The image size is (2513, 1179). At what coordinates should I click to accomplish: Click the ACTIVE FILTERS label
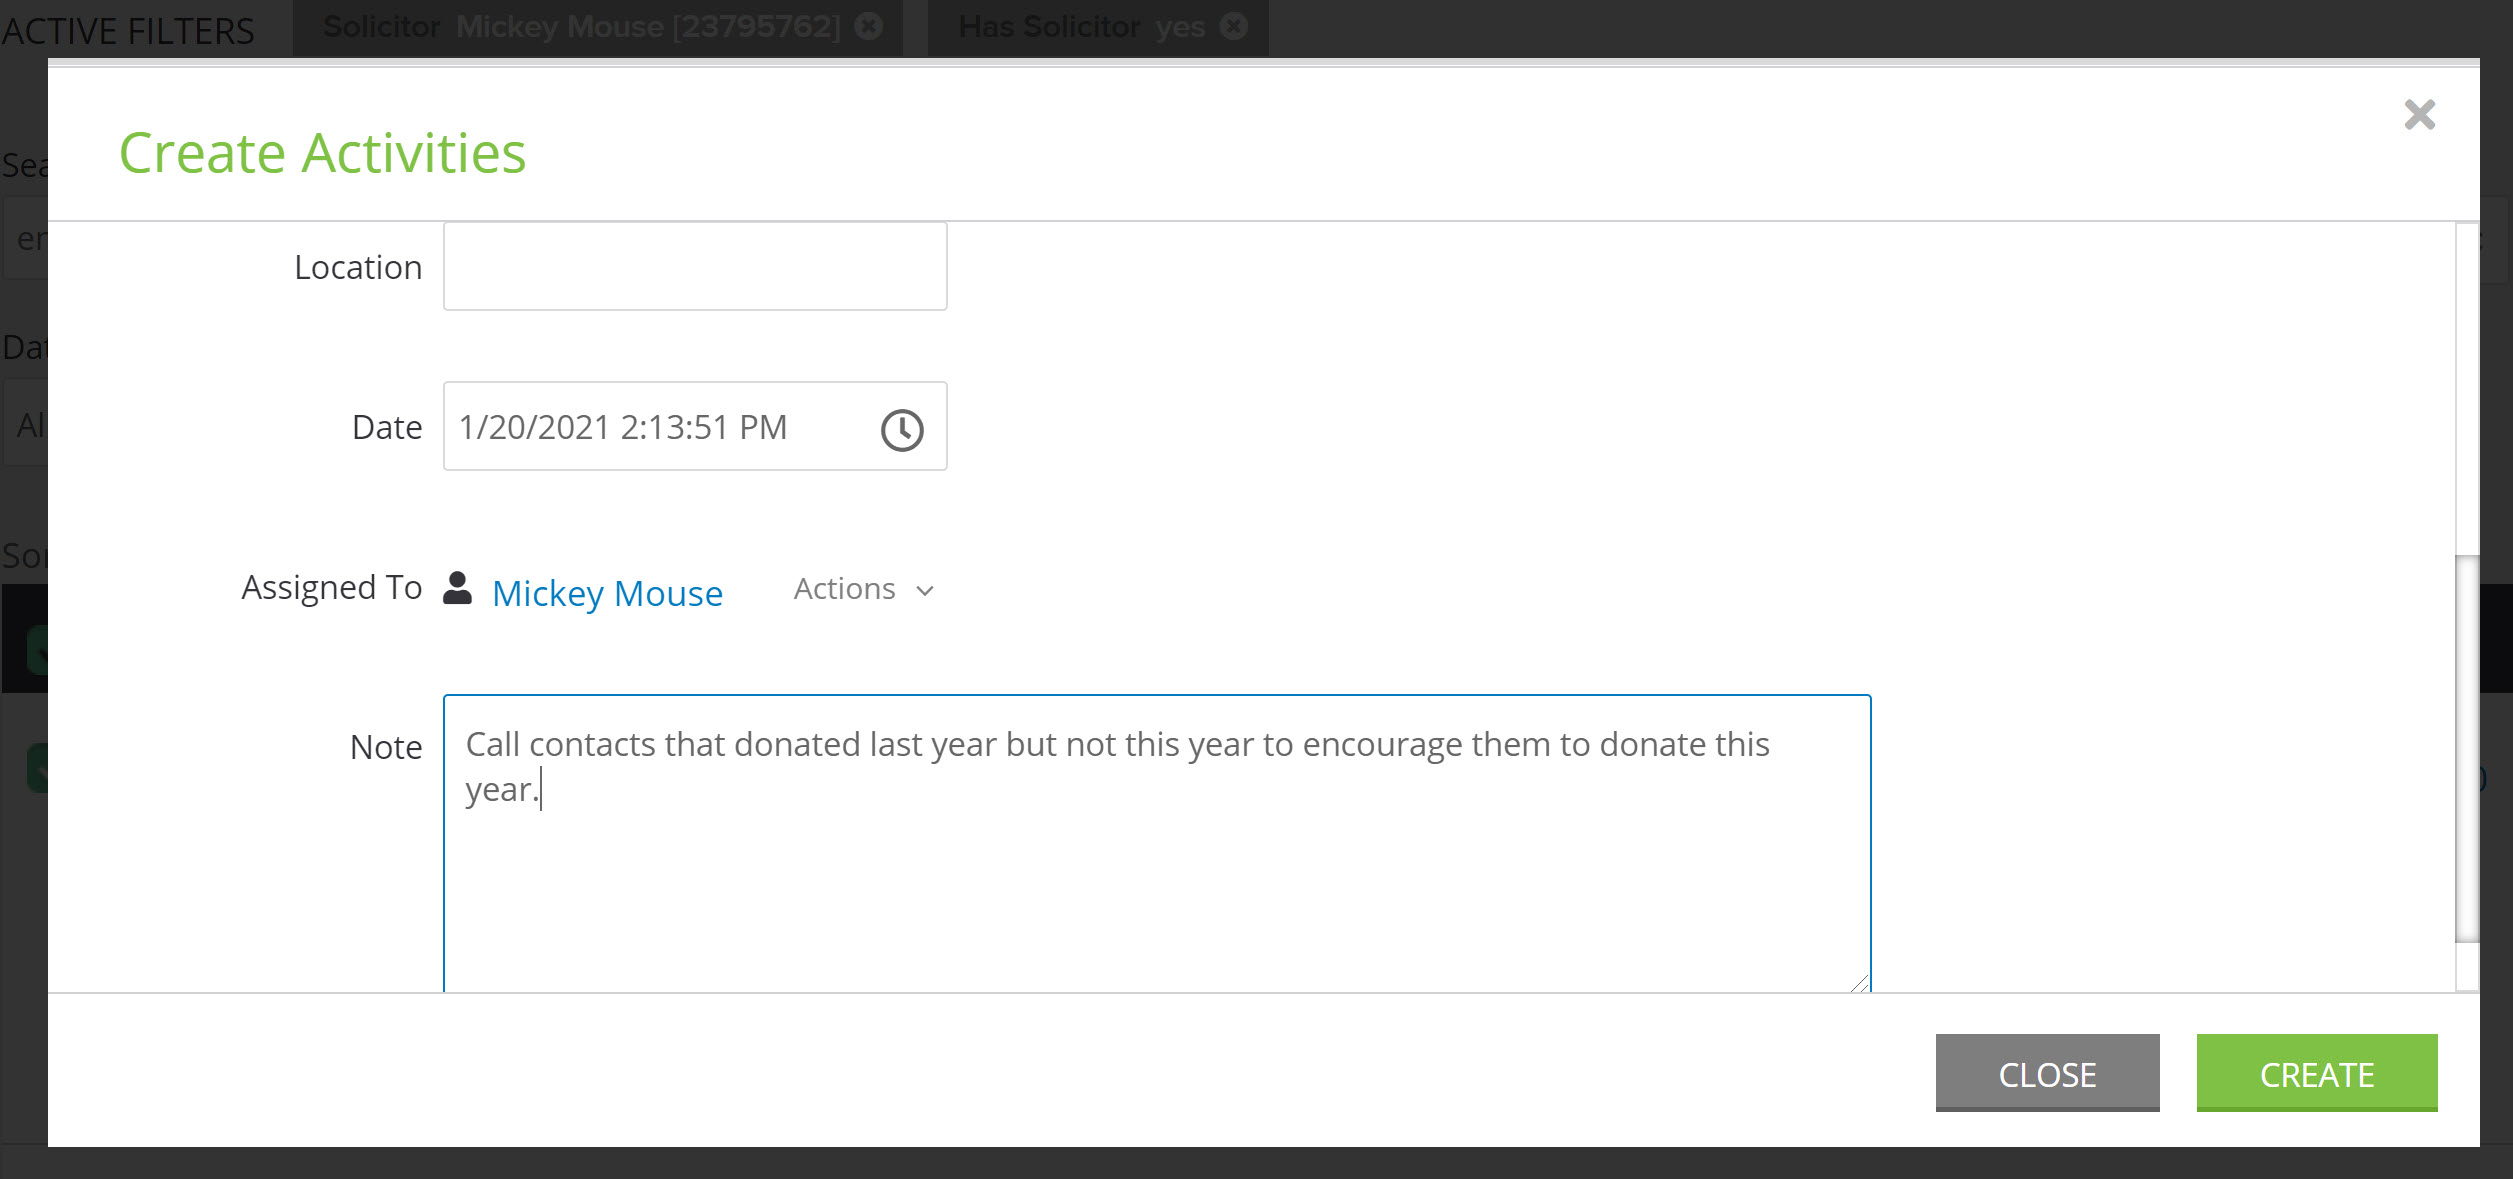128,31
